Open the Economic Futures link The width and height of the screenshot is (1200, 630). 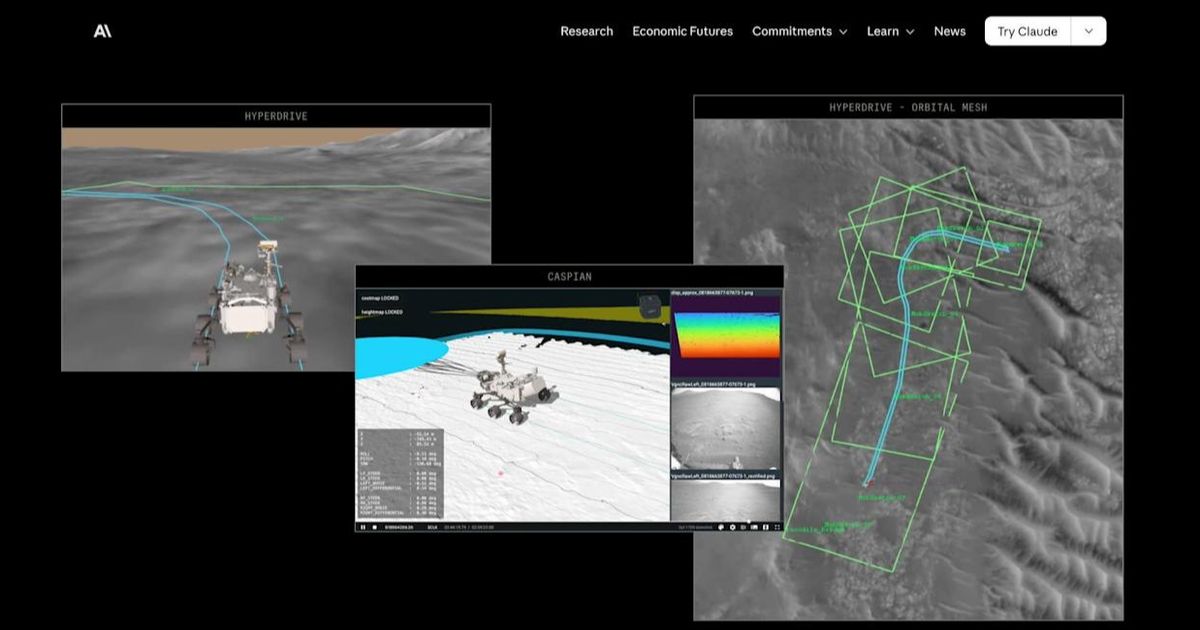click(682, 31)
